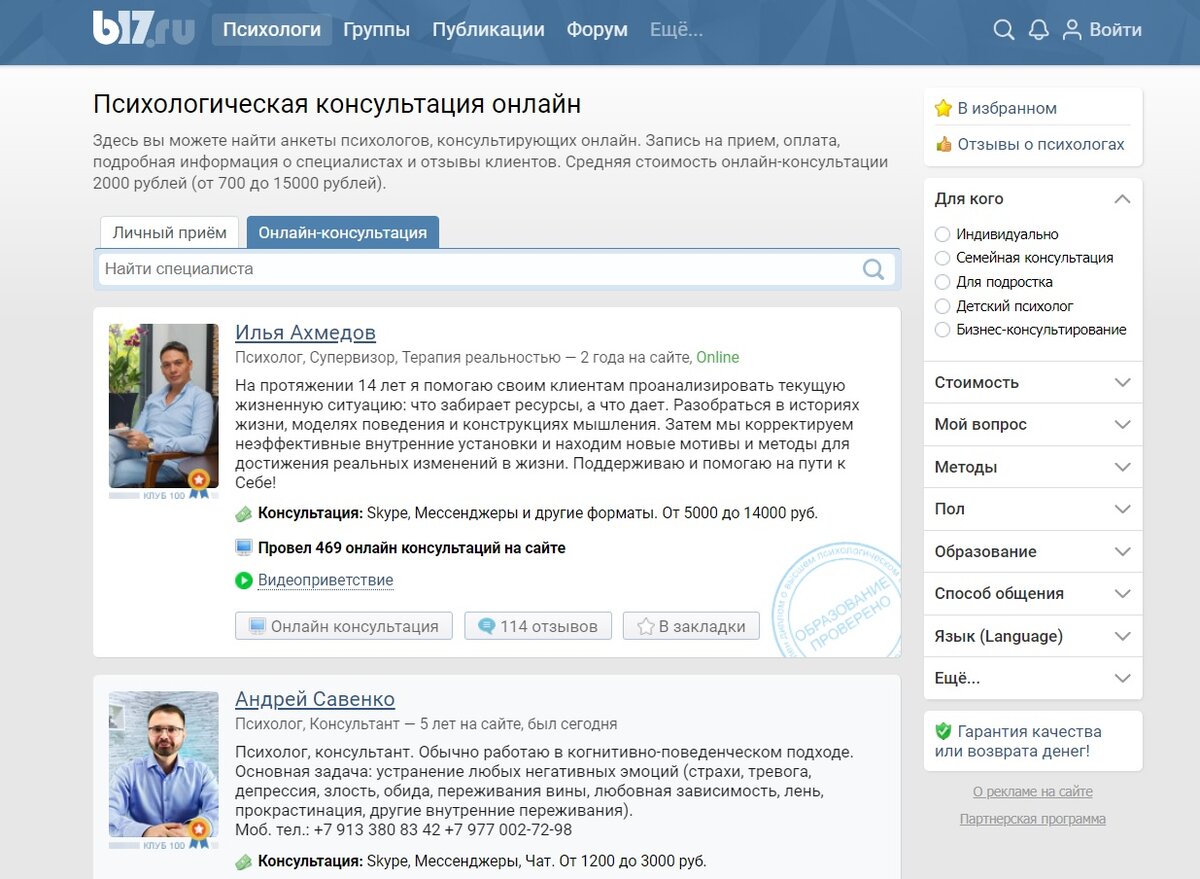Expand the Способ общения filter
The width and height of the screenshot is (1200, 879).
(1033, 593)
